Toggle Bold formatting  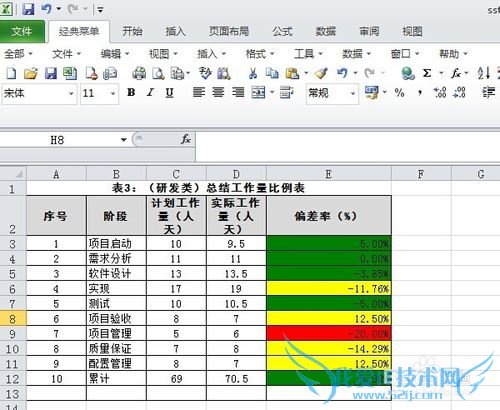pyautogui.click(x=131, y=92)
